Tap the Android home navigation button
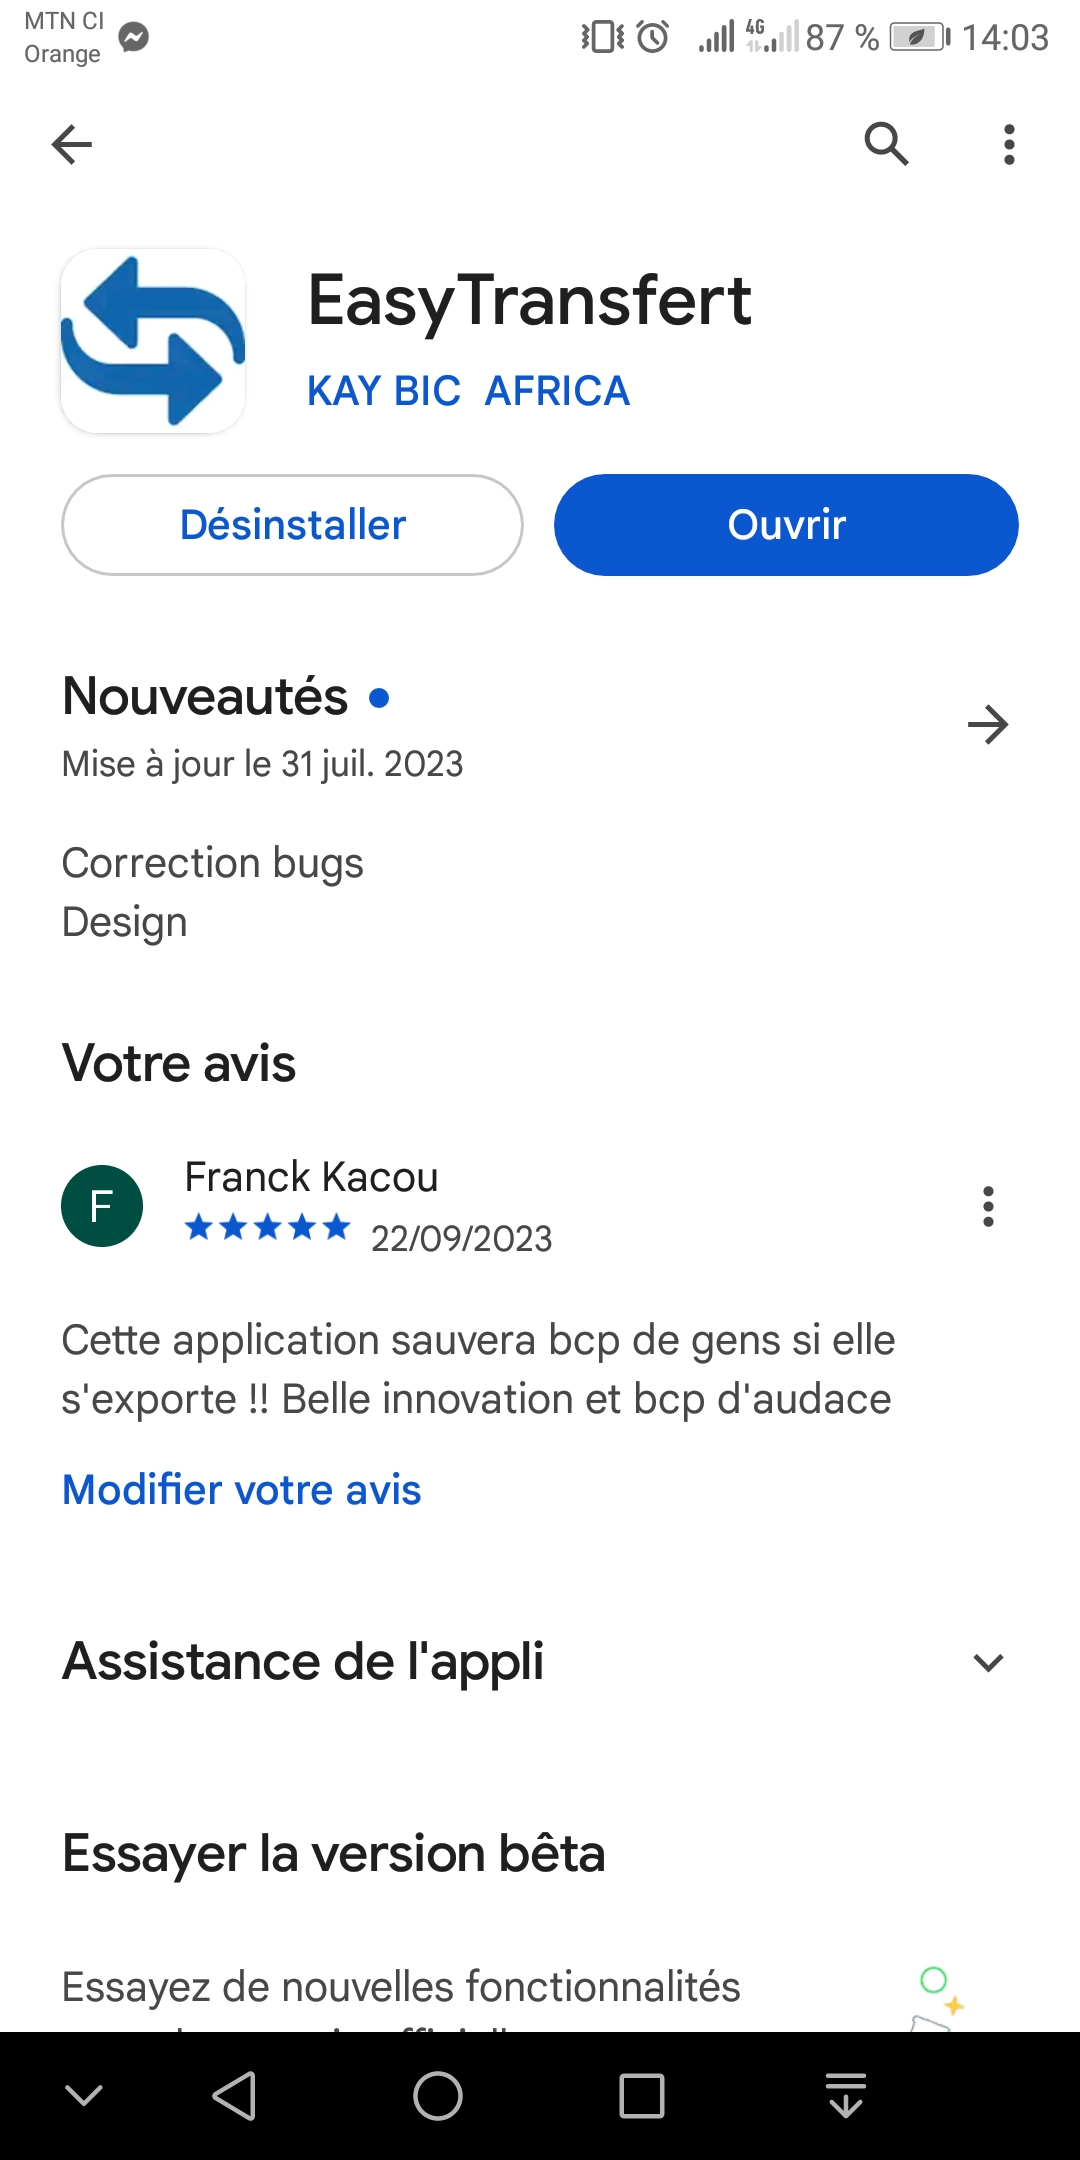Image resolution: width=1080 pixels, height=2160 pixels. [x=438, y=2096]
